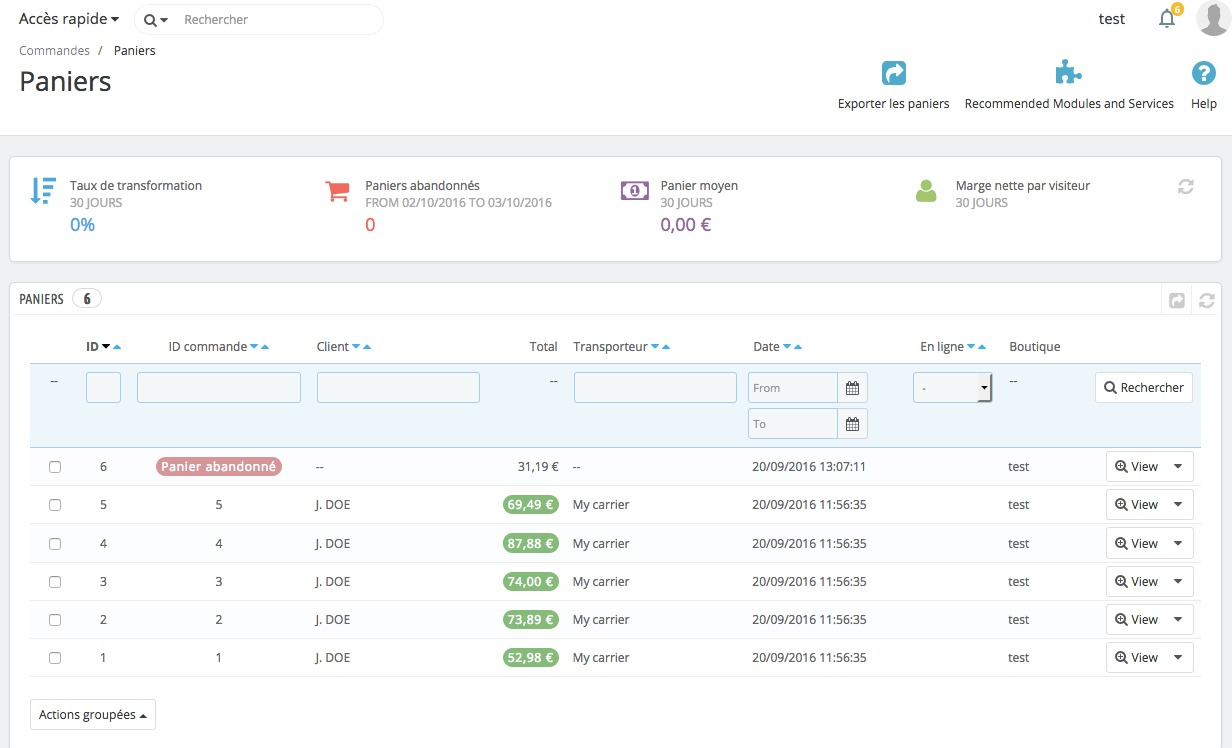Viewport: 1232px width, 748px height.
Task: Expand View options arrow for cart 5
Action: click(x=1177, y=505)
